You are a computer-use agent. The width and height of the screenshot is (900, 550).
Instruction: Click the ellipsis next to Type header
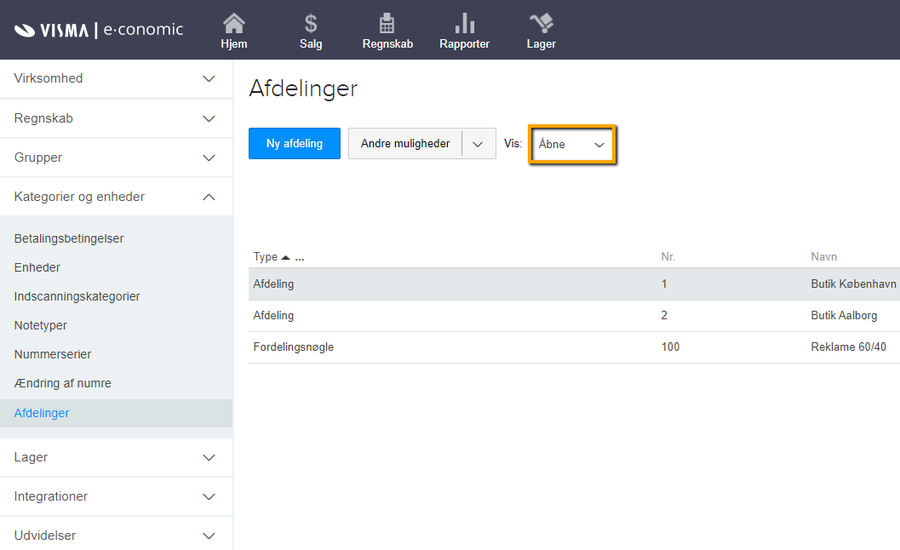pyautogui.click(x=300, y=258)
